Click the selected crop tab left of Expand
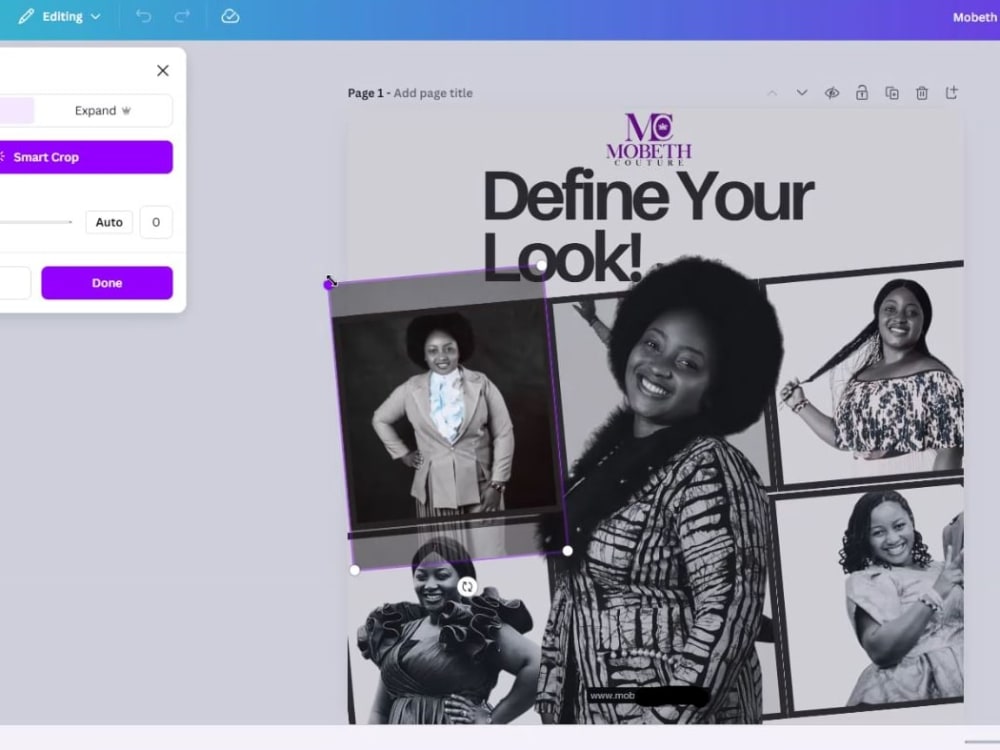 pos(17,110)
